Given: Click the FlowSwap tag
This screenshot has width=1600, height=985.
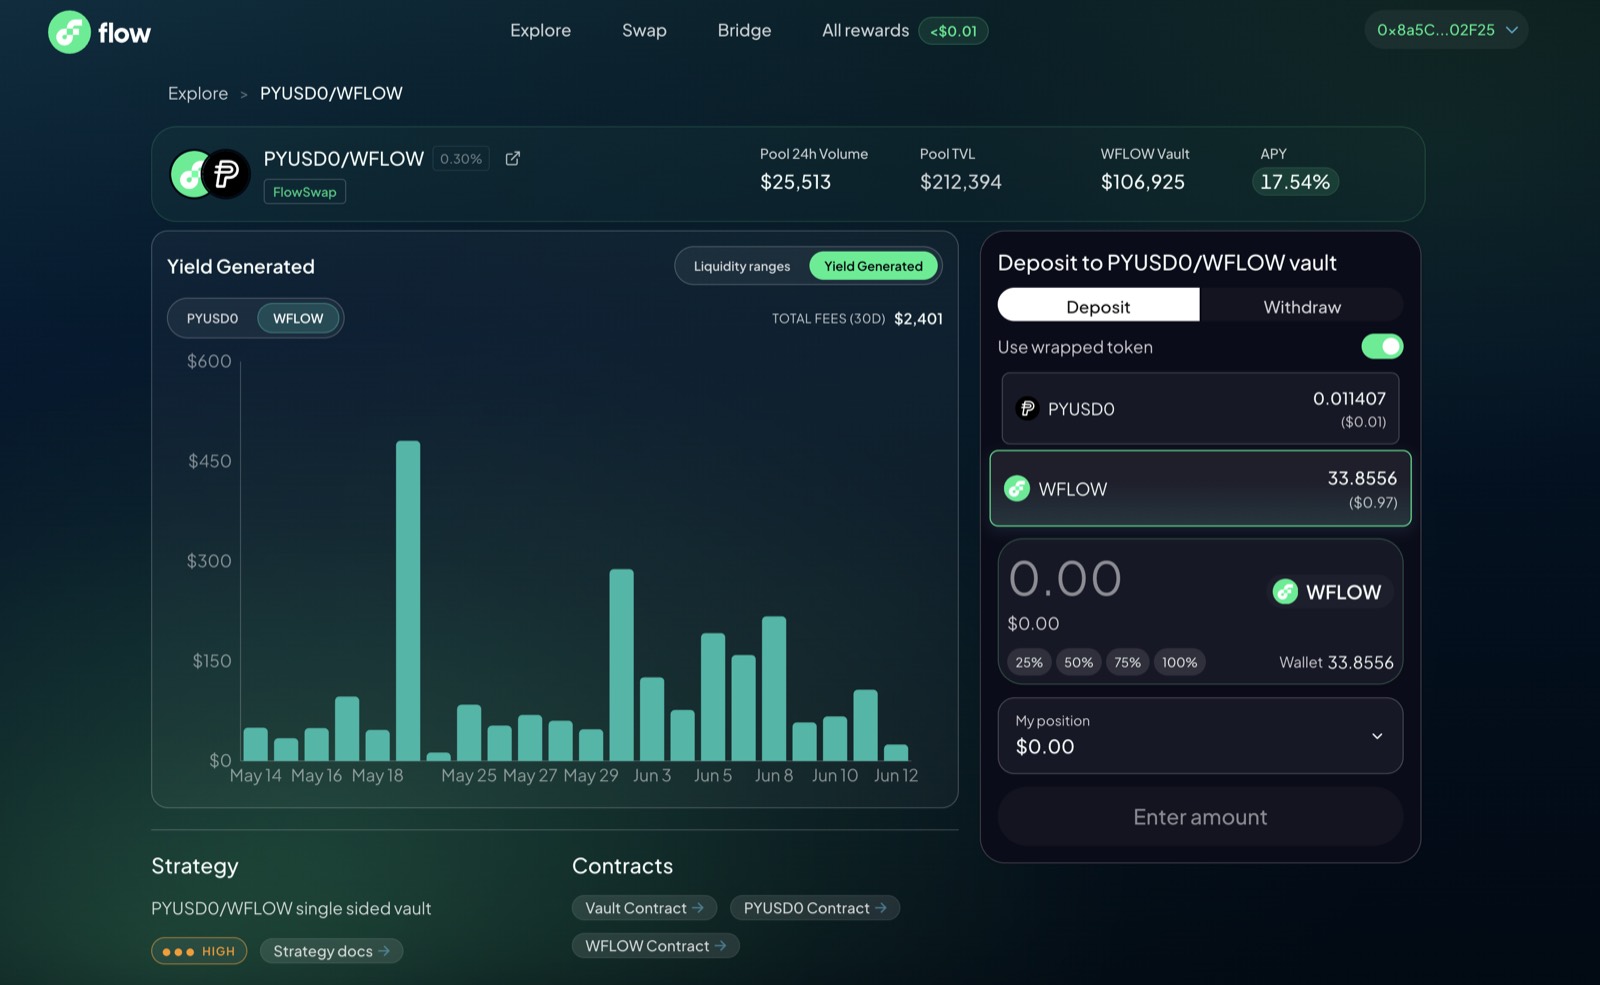Looking at the screenshot, I should coord(305,192).
